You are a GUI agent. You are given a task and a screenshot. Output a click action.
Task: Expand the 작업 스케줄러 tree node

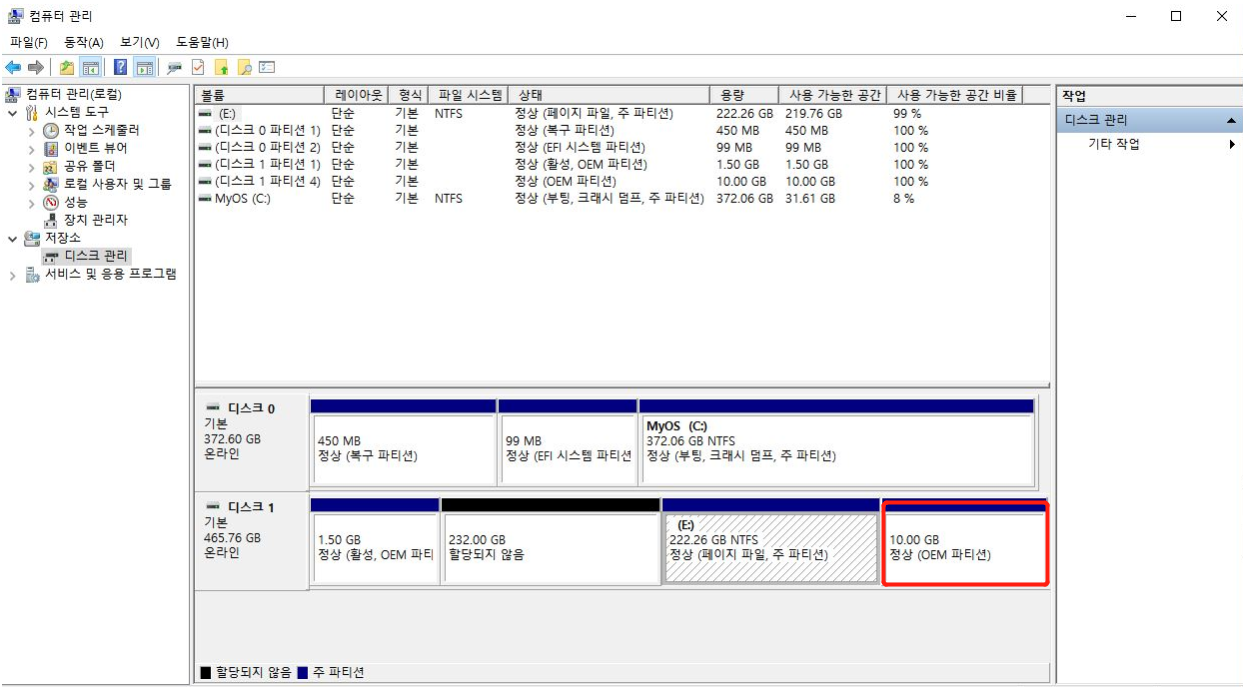click(31, 131)
